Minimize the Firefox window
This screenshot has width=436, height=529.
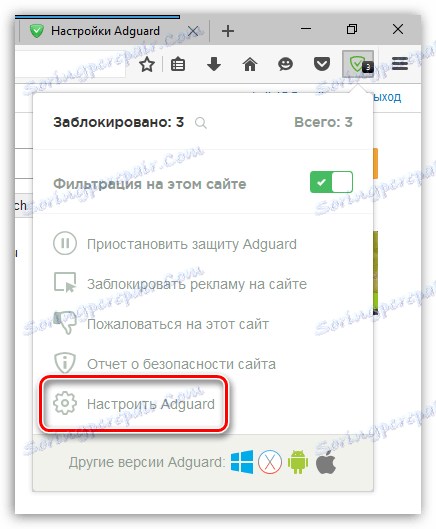306,29
